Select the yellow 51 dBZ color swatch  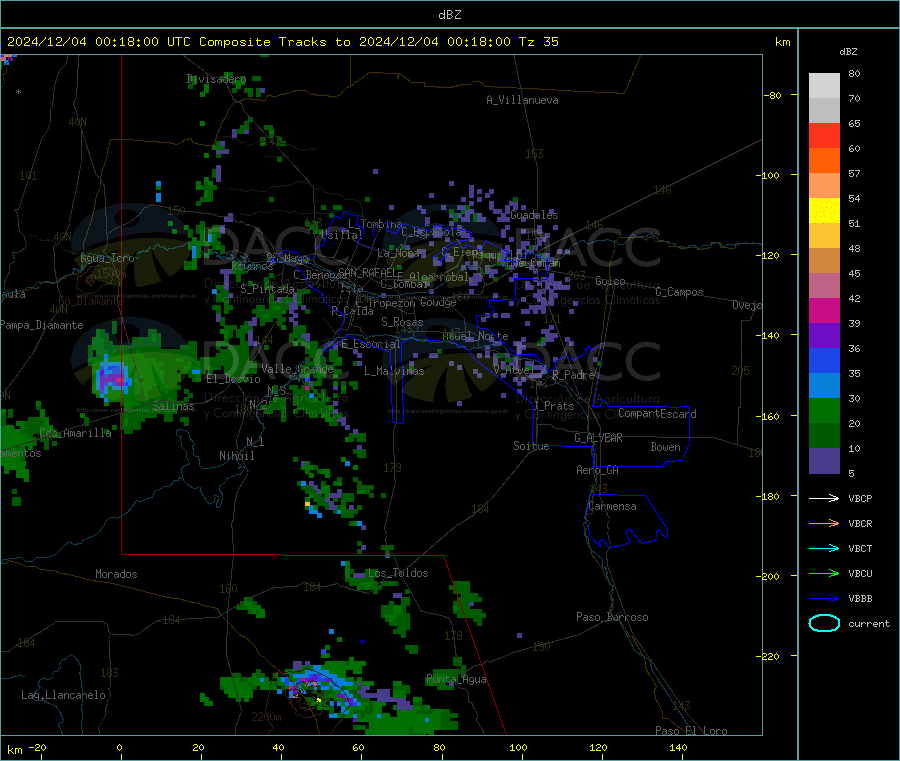[824, 211]
